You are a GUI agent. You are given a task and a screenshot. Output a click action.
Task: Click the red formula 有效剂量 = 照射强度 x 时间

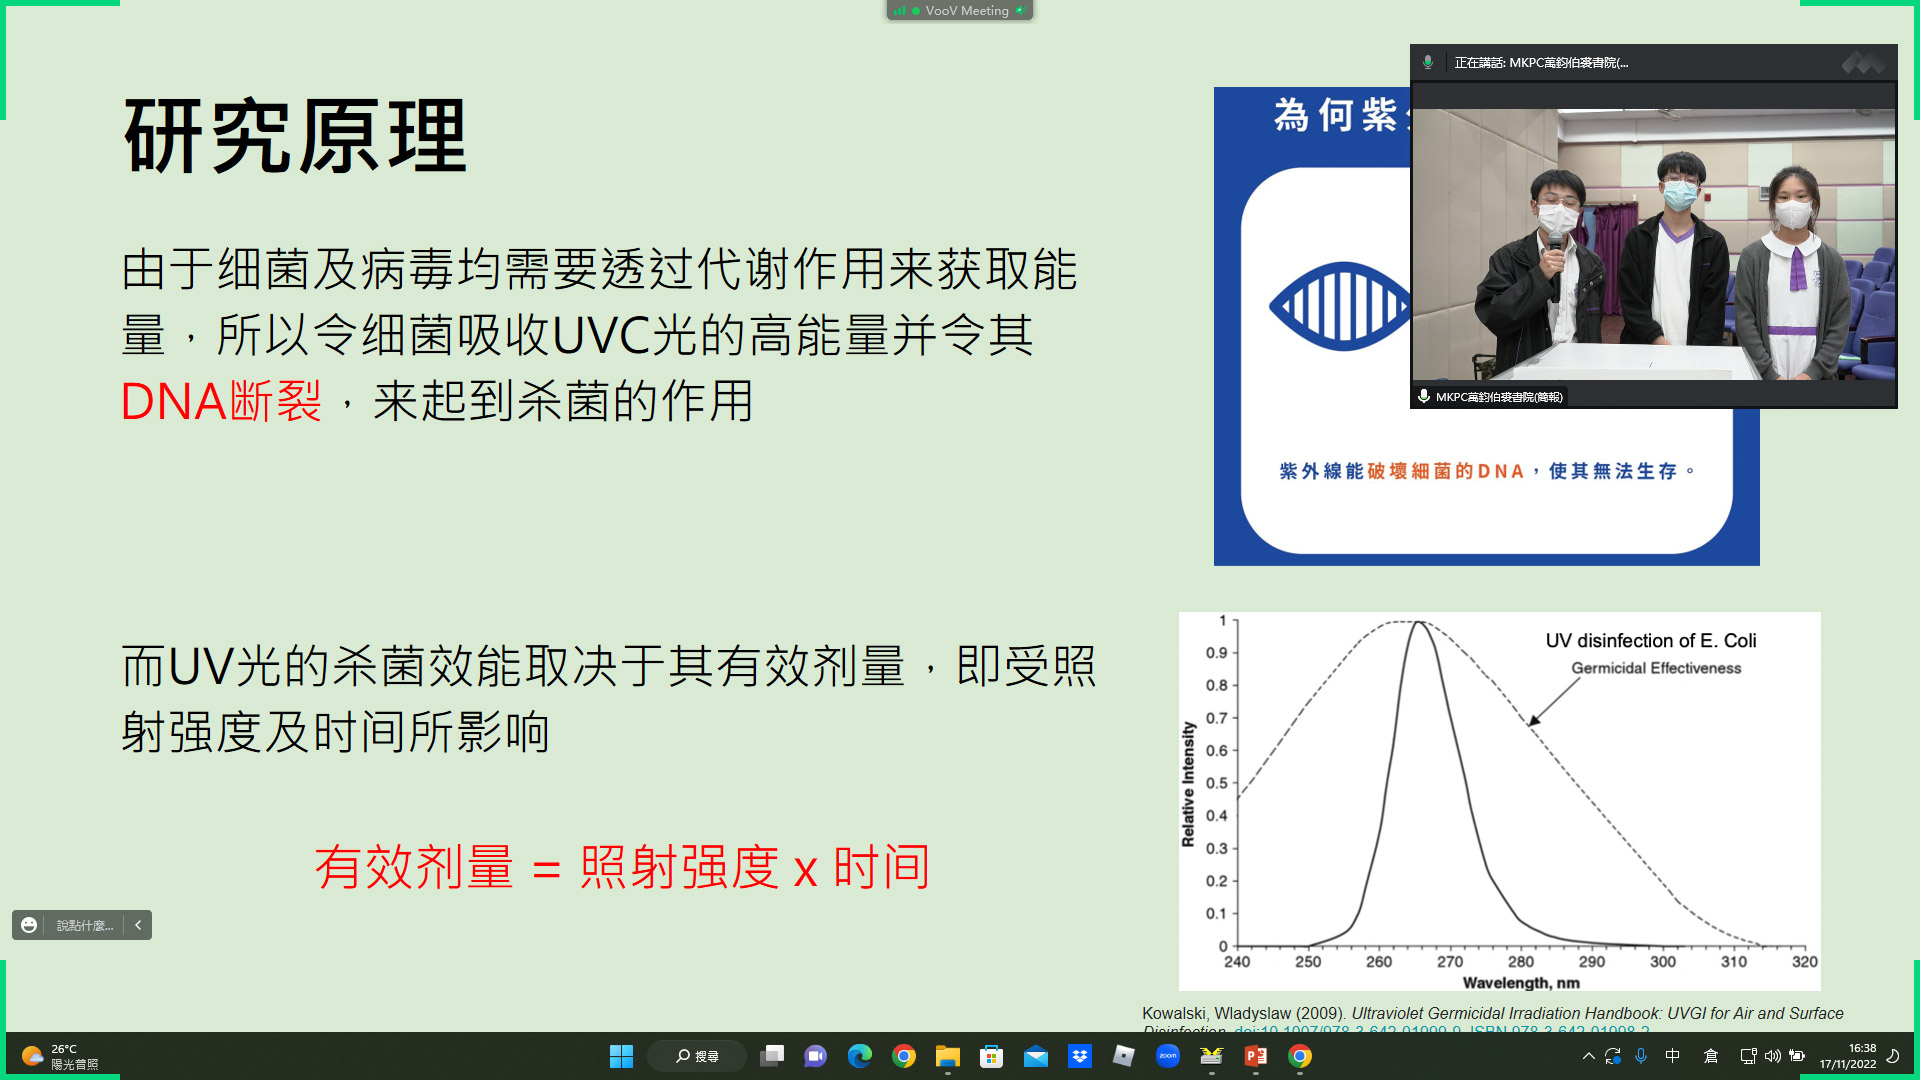(623, 866)
